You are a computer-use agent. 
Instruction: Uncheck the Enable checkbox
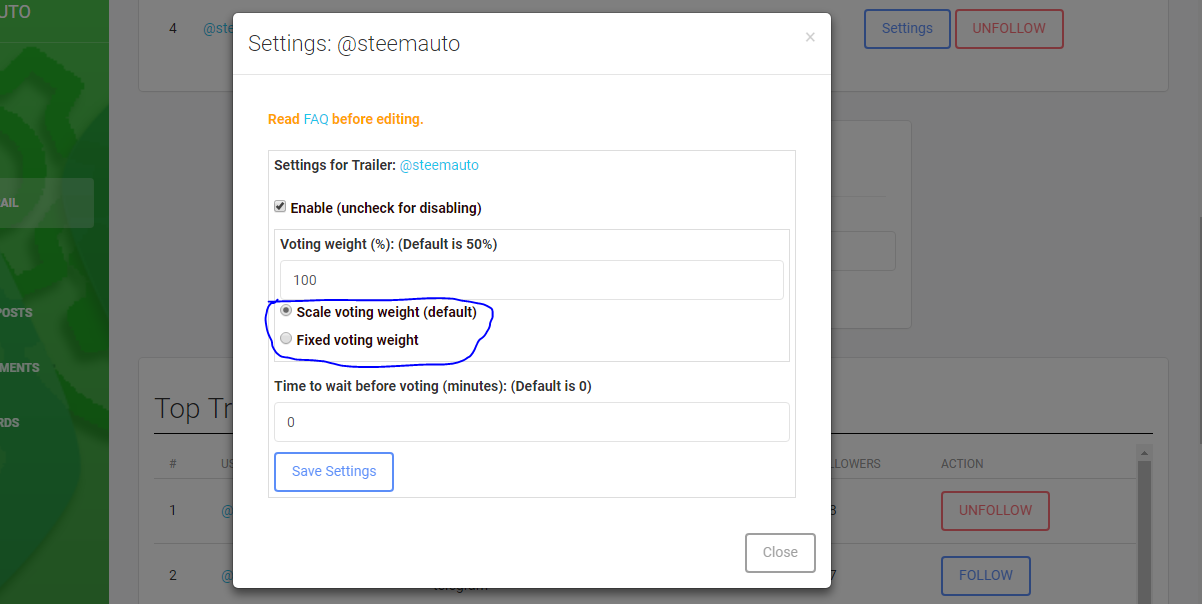click(280, 207)
